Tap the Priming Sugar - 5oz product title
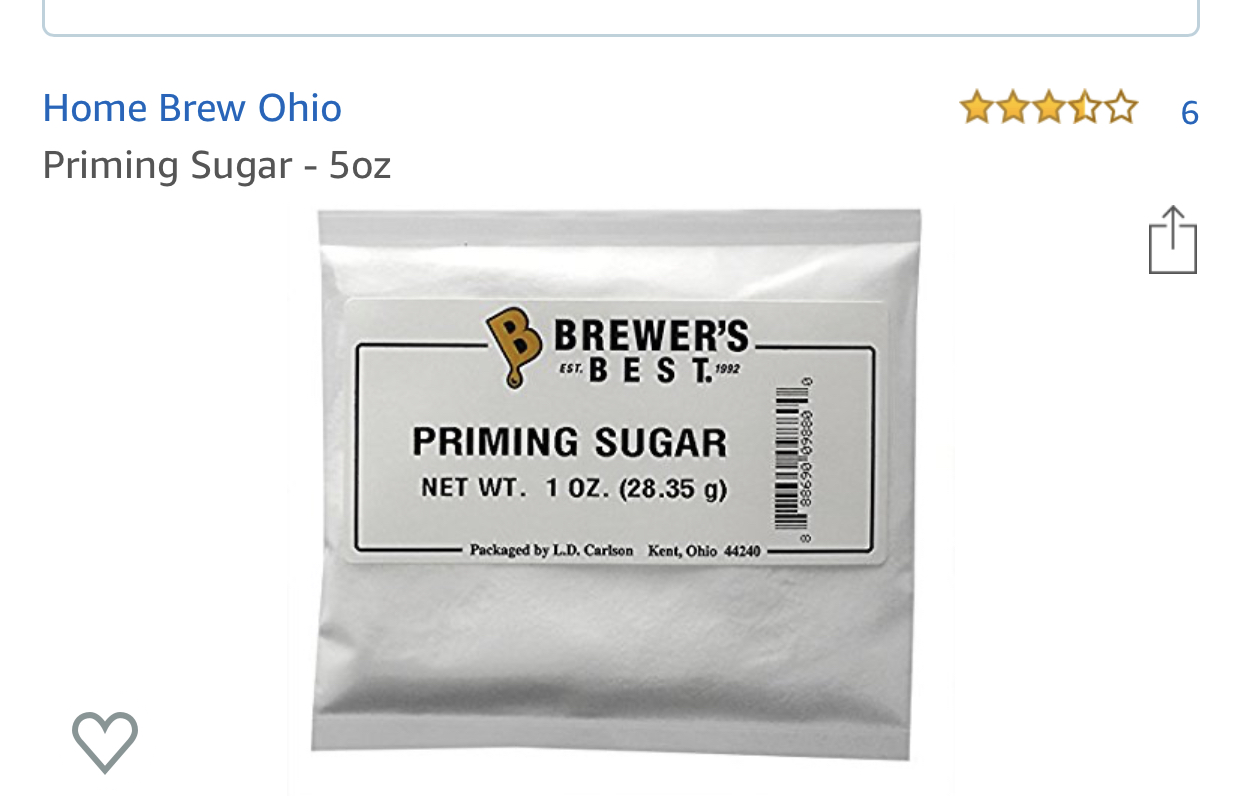The width and height of the screenshot is (1242, 796). coord(217,165)
